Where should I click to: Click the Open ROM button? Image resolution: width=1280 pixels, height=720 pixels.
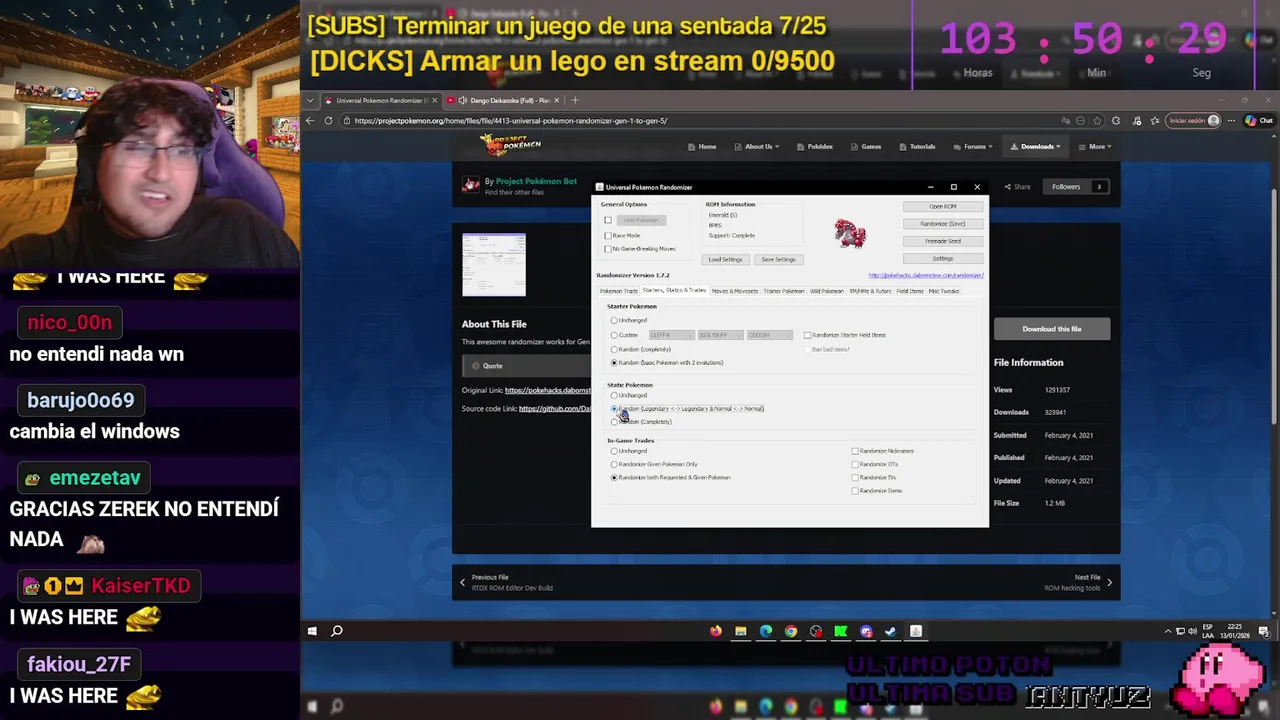point(943,207)
